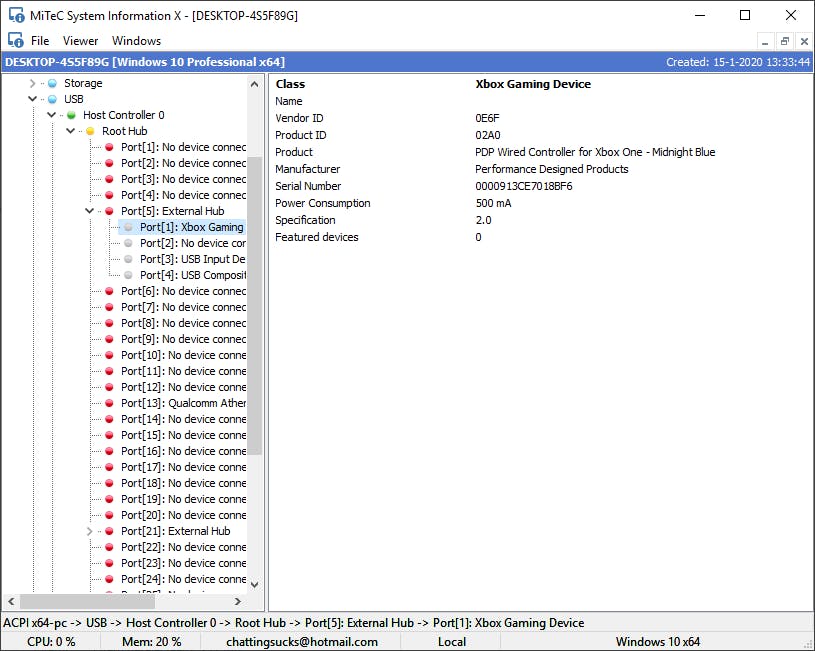Click red icon of Root Hub Port[1]
Screen dimensions: 815x651
click(x=109, y=147)
